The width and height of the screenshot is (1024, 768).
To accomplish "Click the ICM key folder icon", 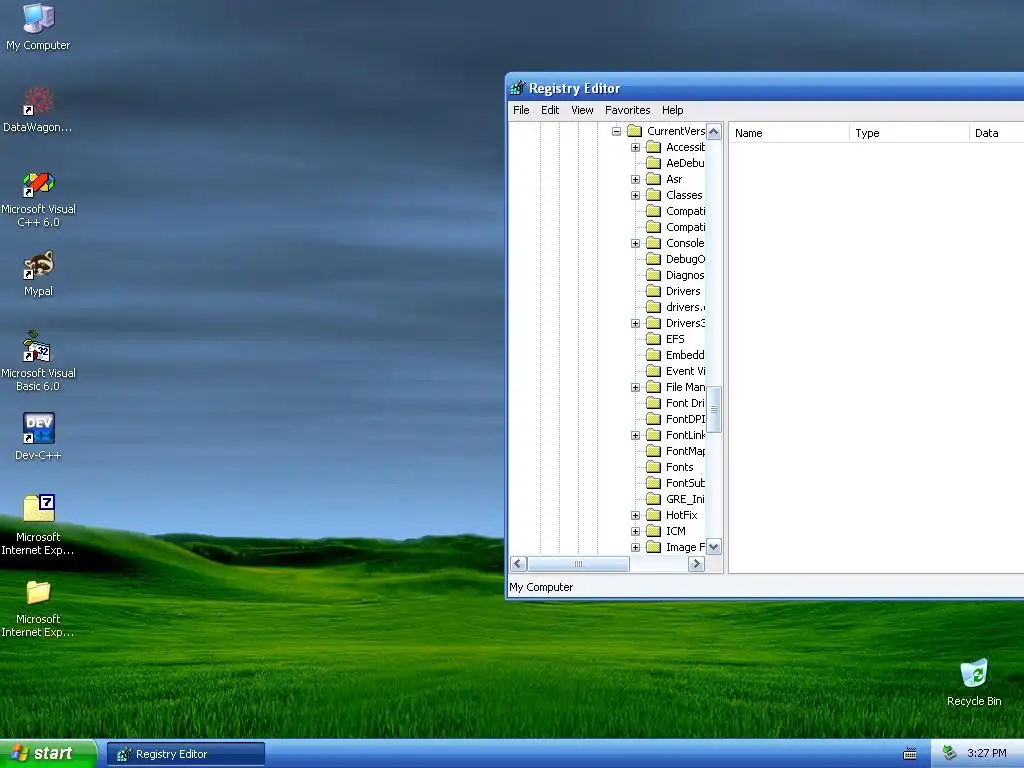I will [653, 531].
